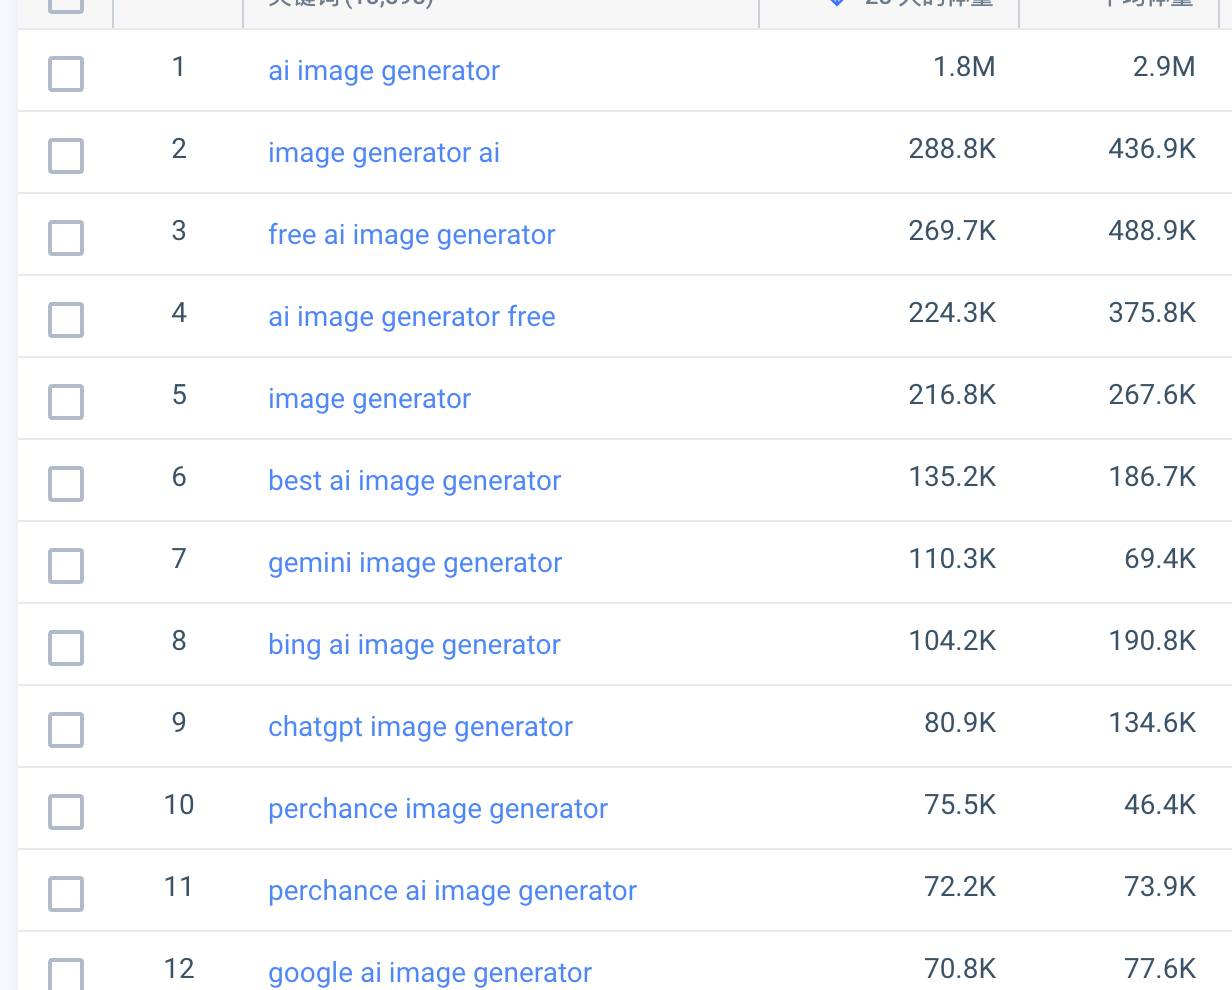Image resolution: width=1232 pixels, height=990 pixels.
Task: Follow the ai image generator free link
Action: pyautogui.click(x=412, y=317)
